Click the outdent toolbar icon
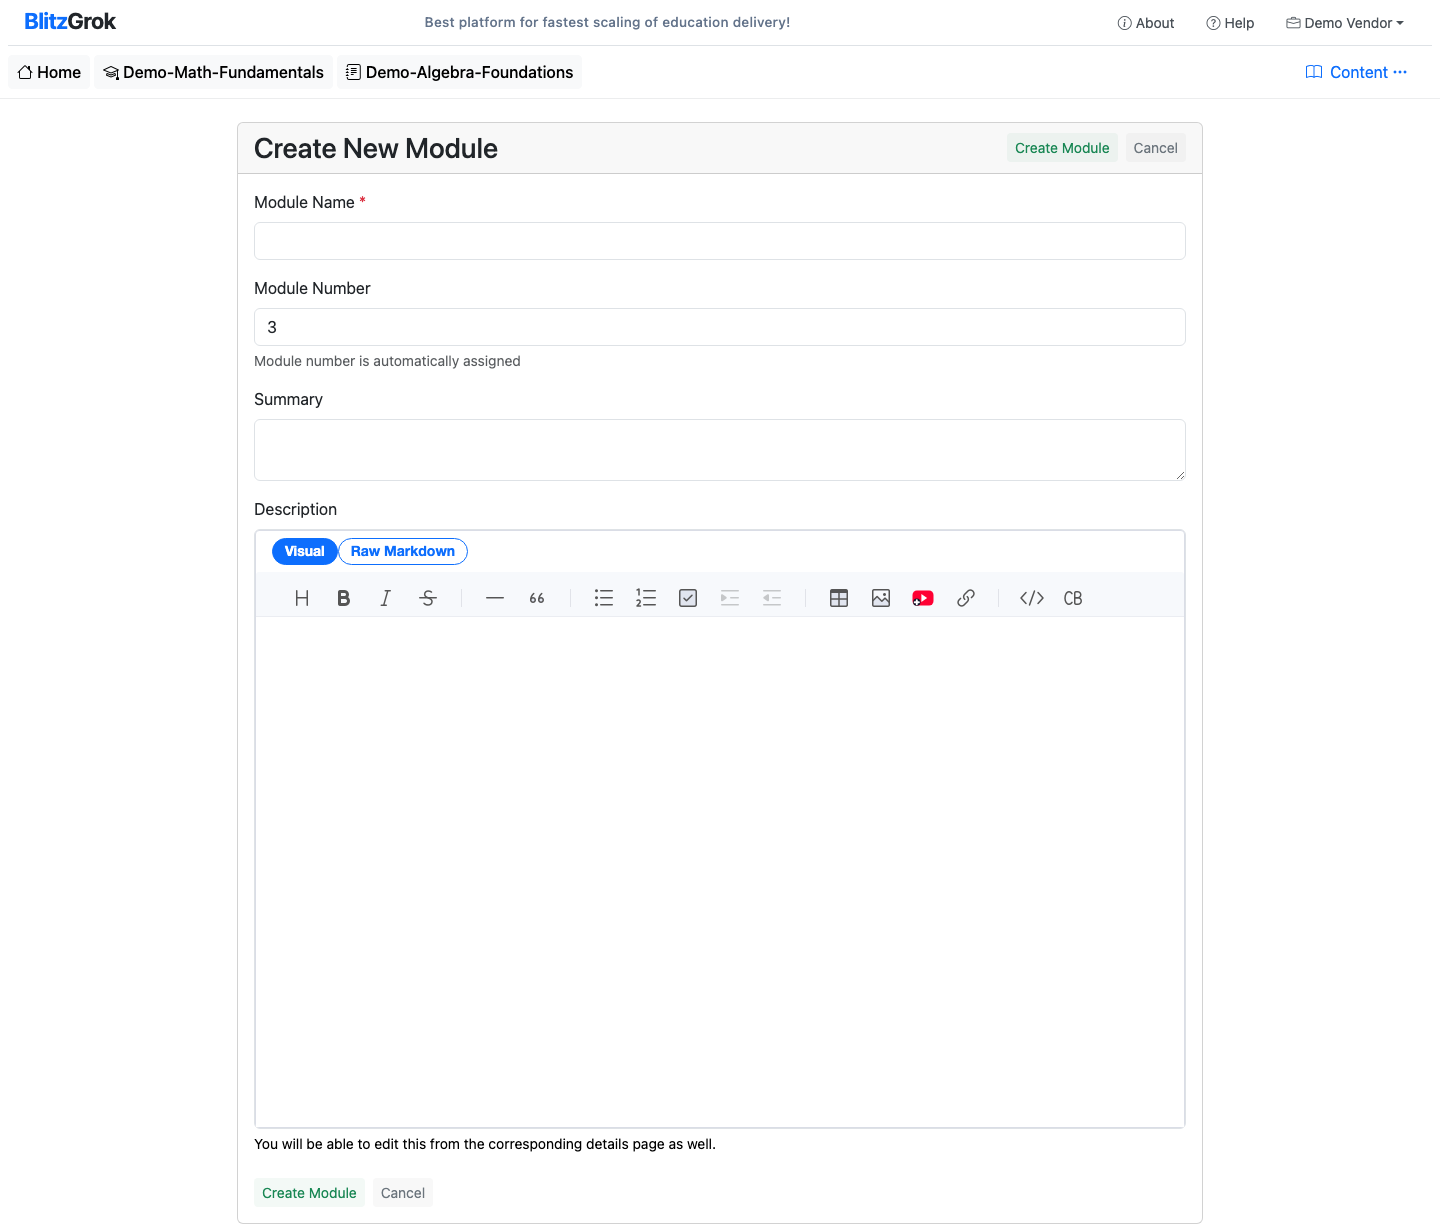1440x1224 pixels. 772,598
